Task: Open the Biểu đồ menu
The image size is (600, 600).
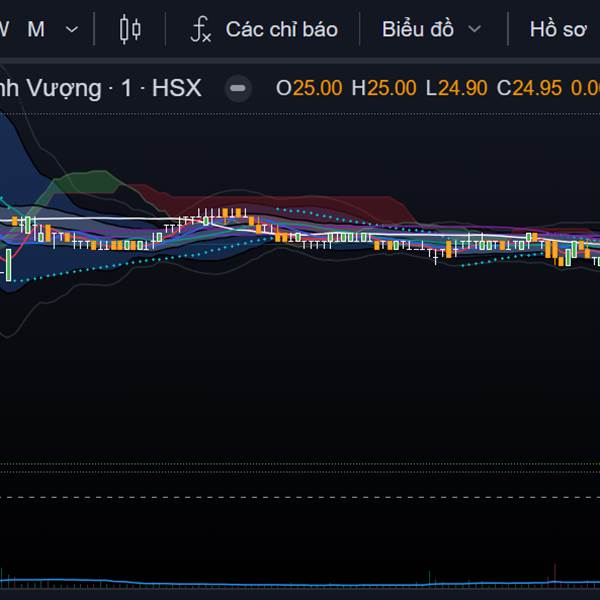Action: pos(418,29)
